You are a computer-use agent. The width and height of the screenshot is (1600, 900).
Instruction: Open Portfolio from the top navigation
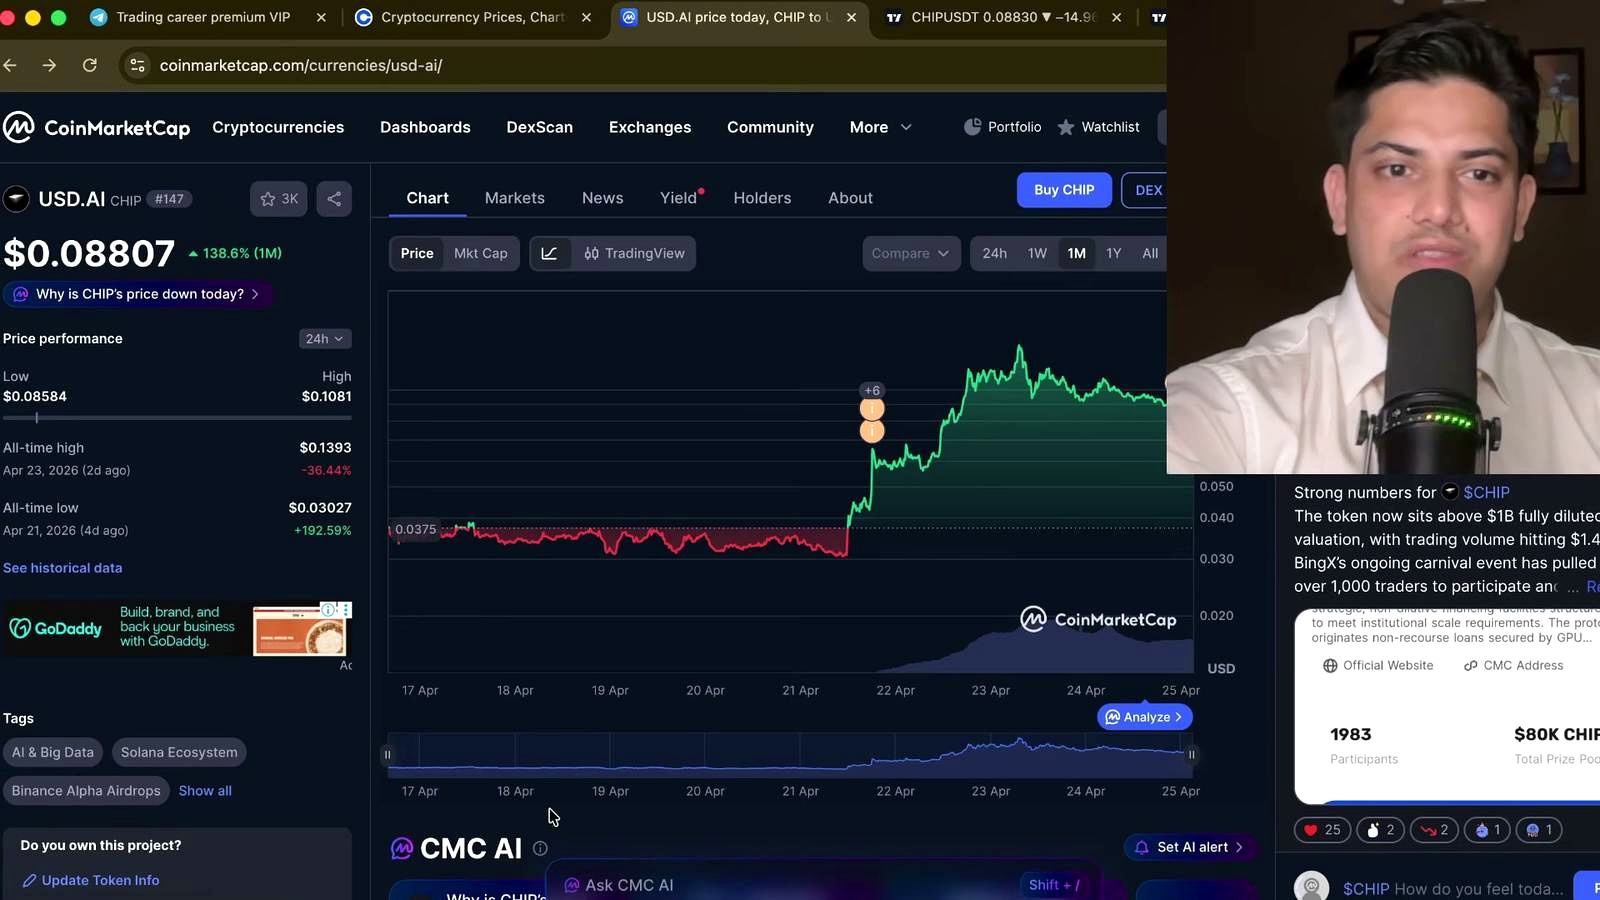(x=1002, y=127)
